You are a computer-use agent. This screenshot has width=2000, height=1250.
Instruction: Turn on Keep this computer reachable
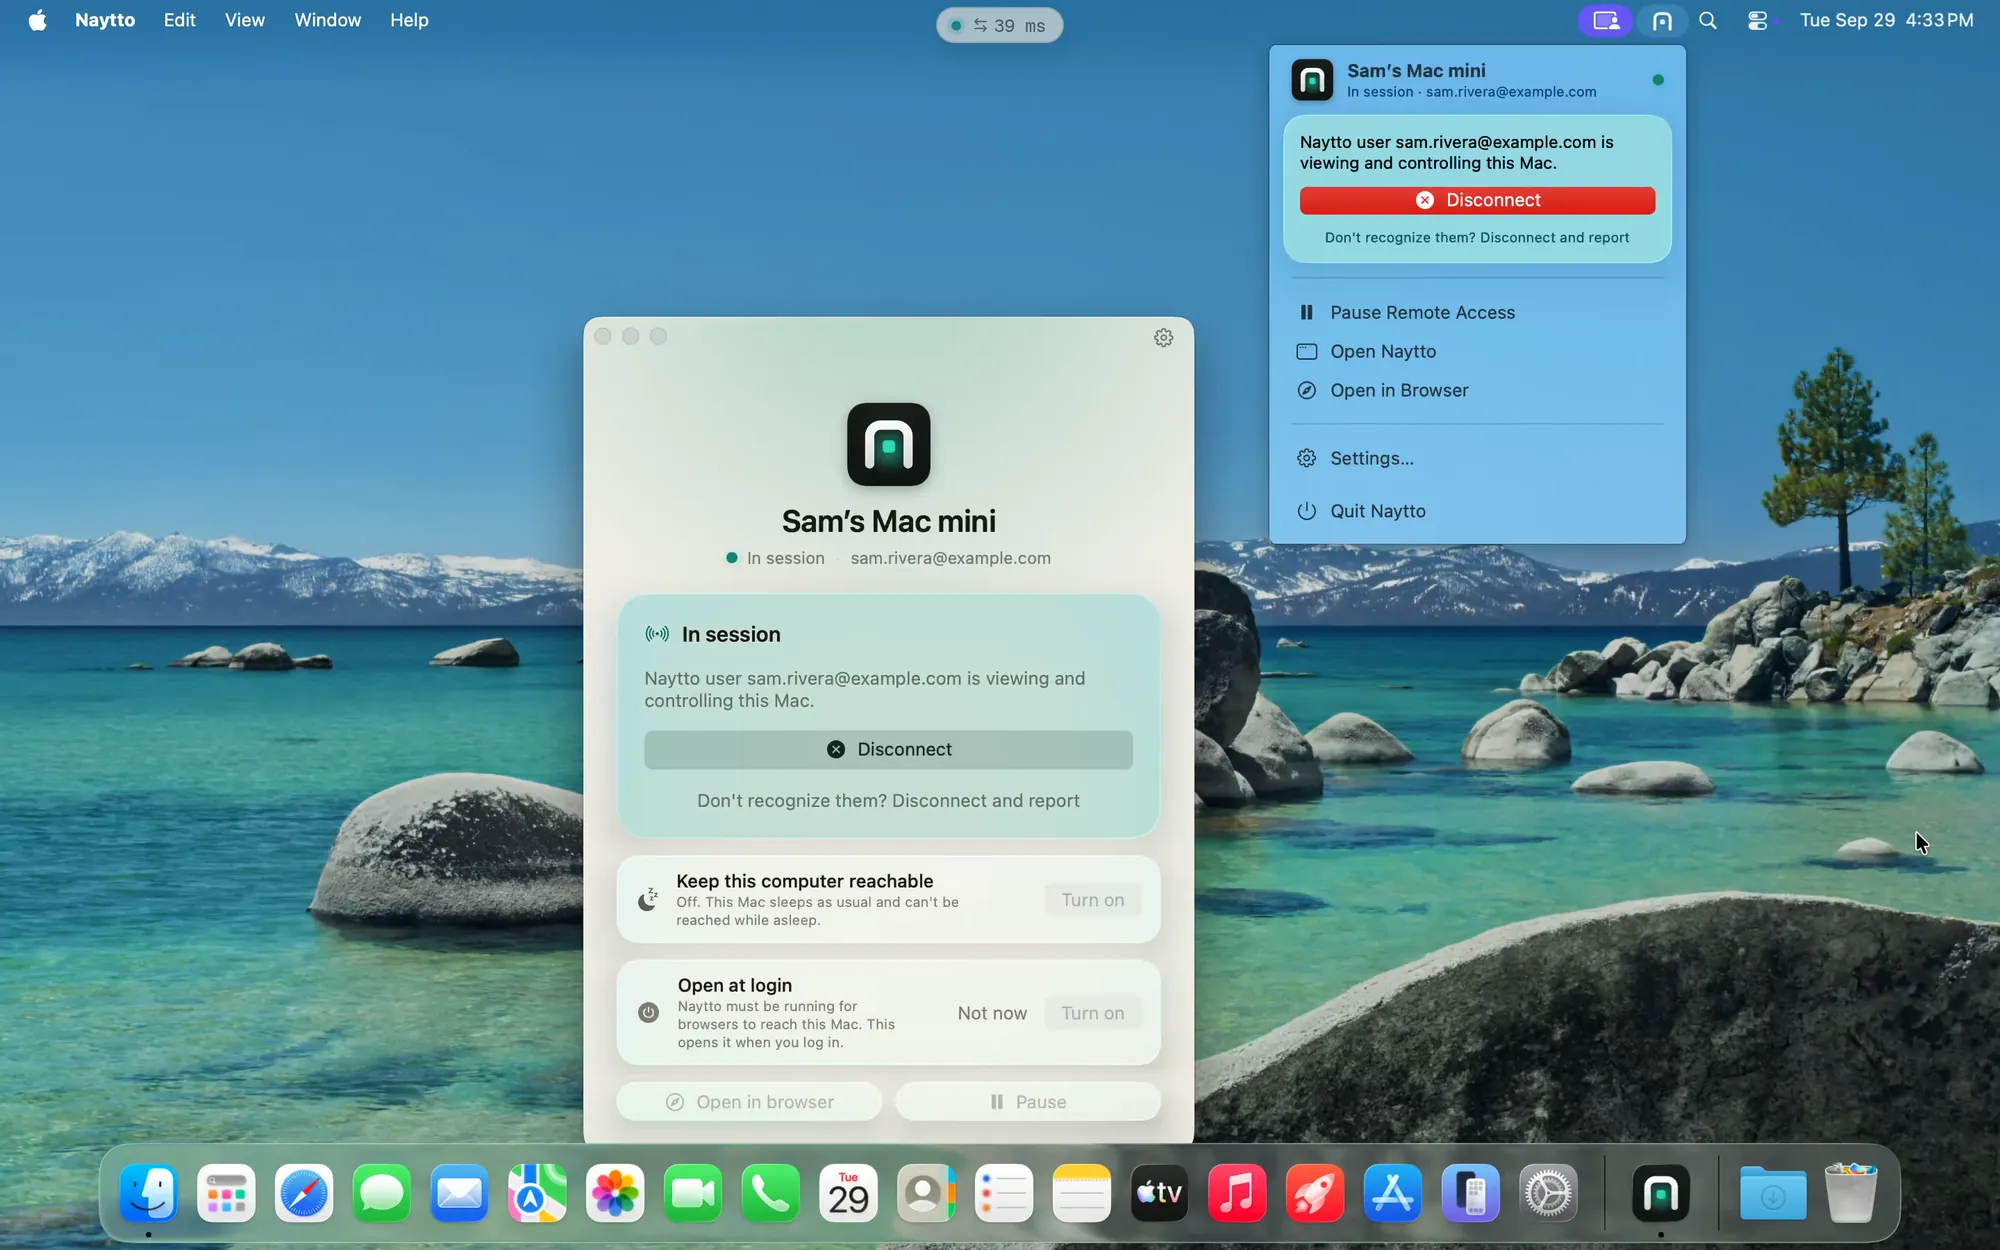point(1092,900)
